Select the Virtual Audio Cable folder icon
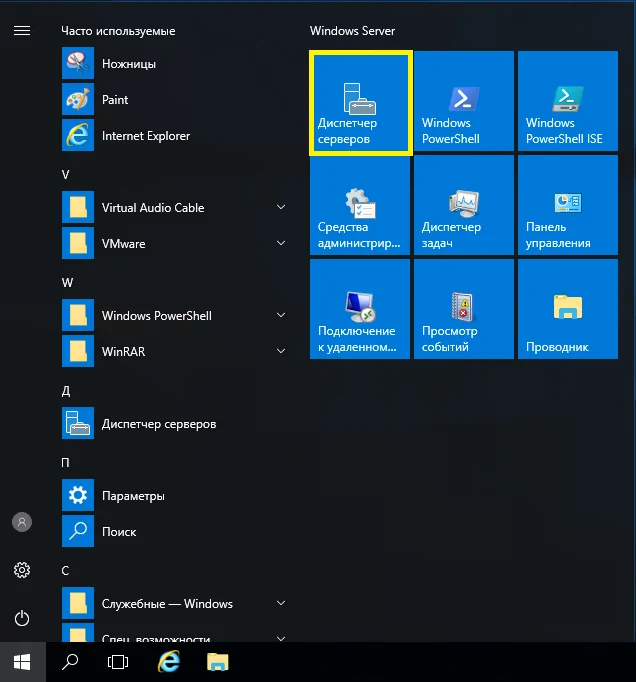Image resolution: width=636 pixels, height=682 pixels. pos(78,207)
